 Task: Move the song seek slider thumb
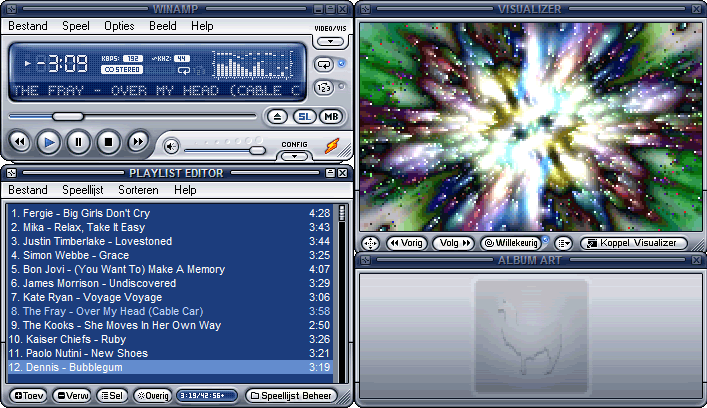coord(68,116)
